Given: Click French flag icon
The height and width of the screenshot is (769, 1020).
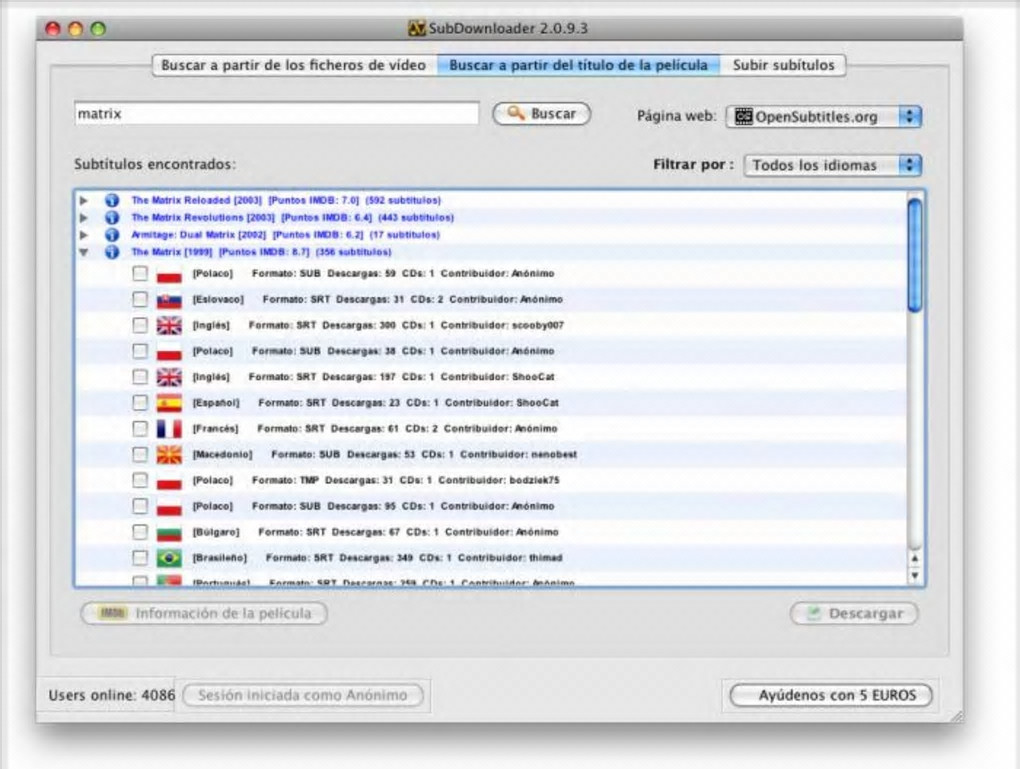Looking at the screenshot, I should click(x=169, y=429).
